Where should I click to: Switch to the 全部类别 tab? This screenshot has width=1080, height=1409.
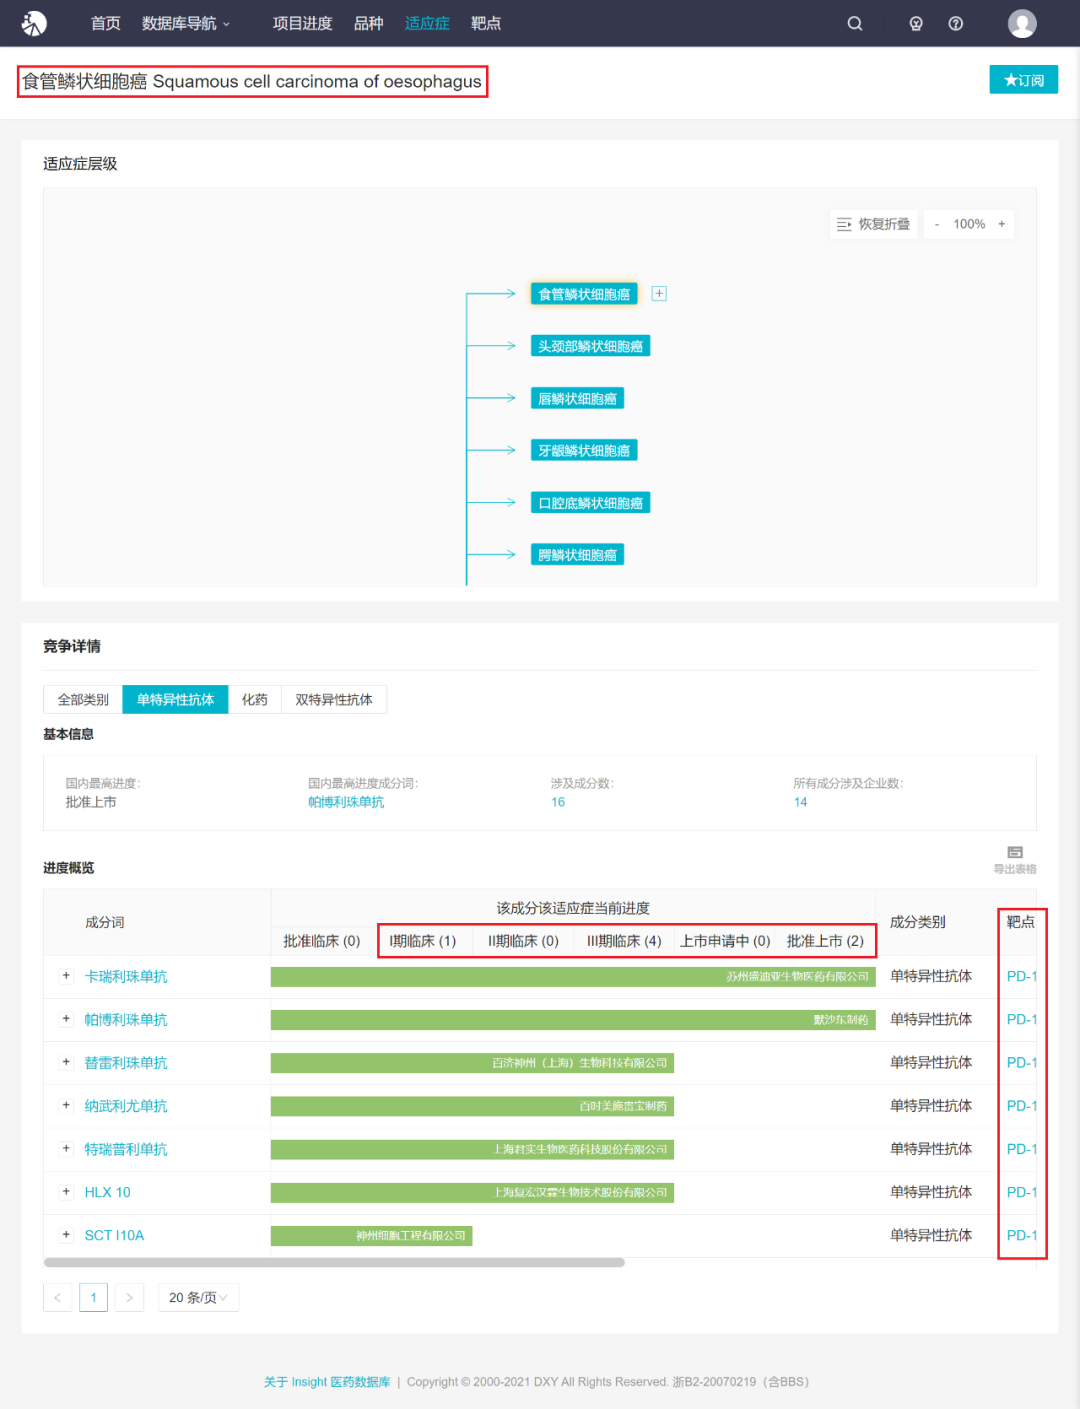83,700
